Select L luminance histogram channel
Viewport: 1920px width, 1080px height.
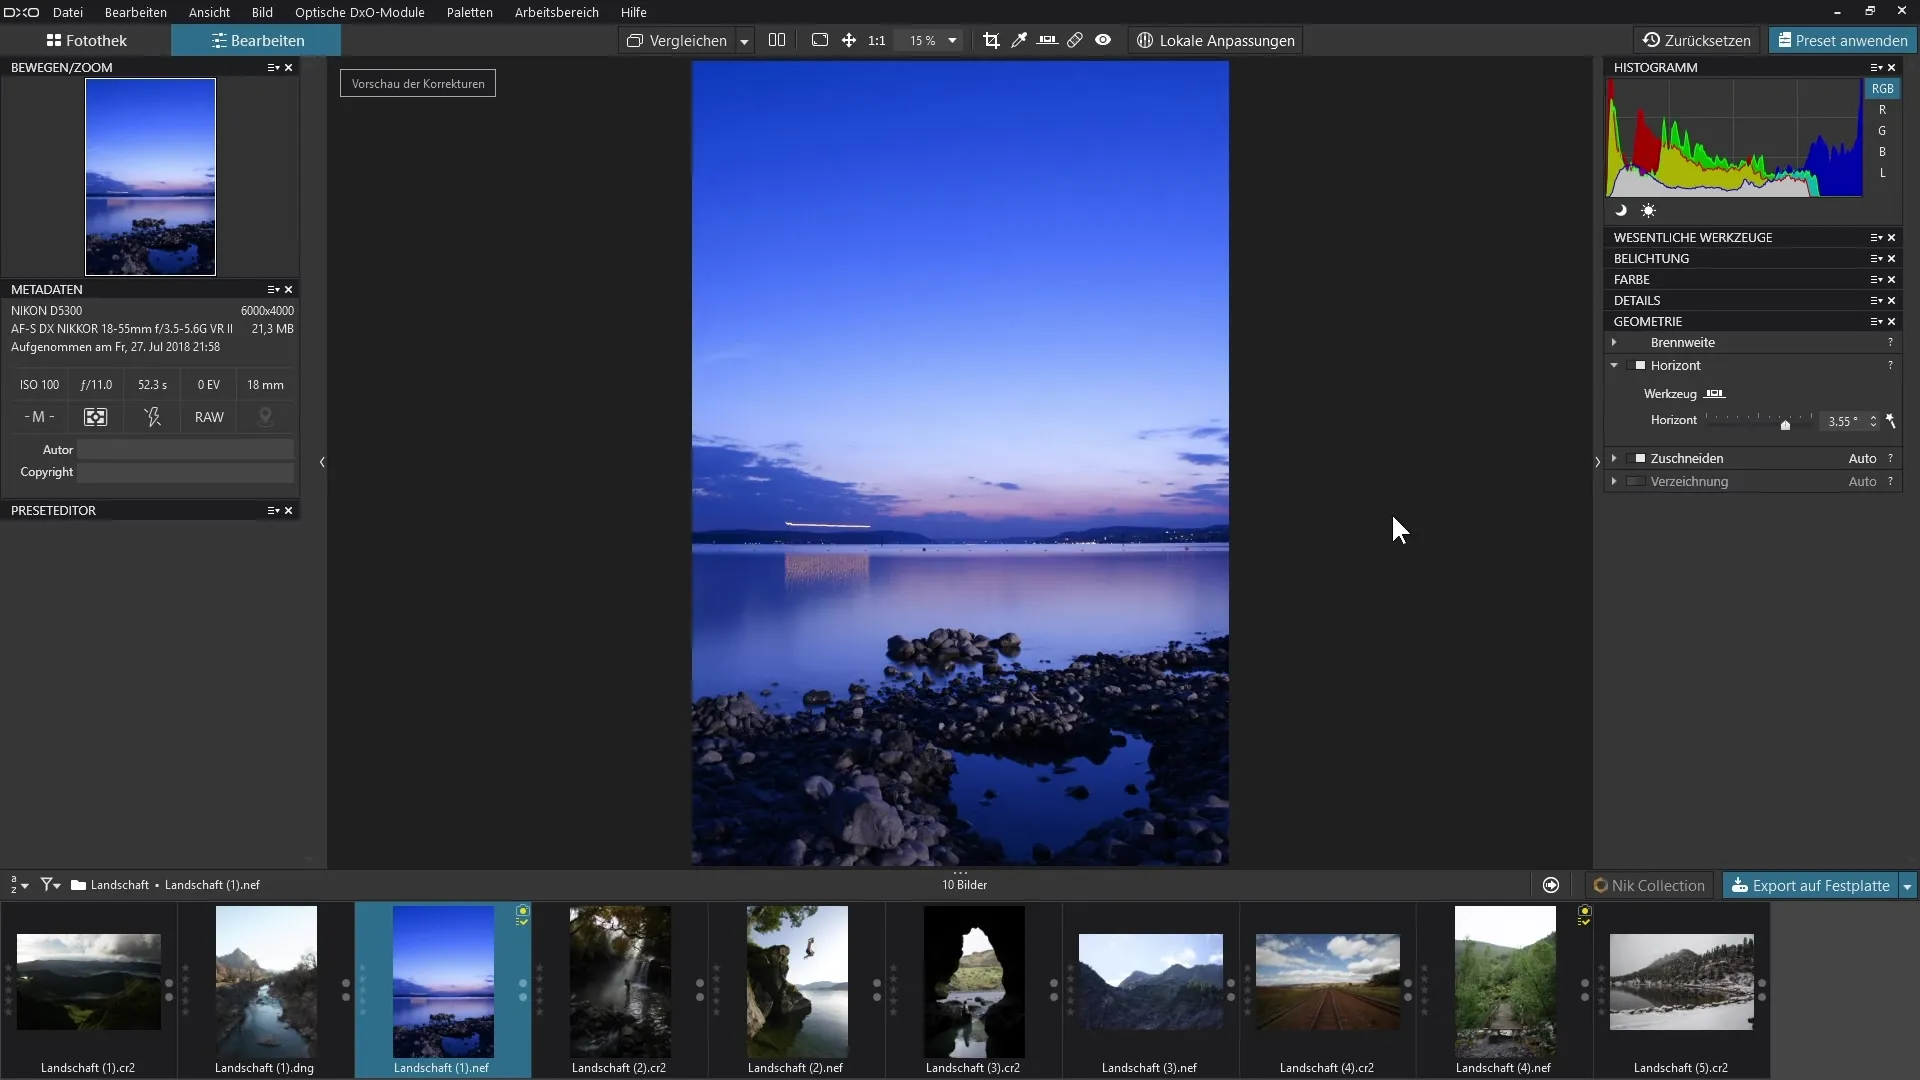coord(1882,172)
